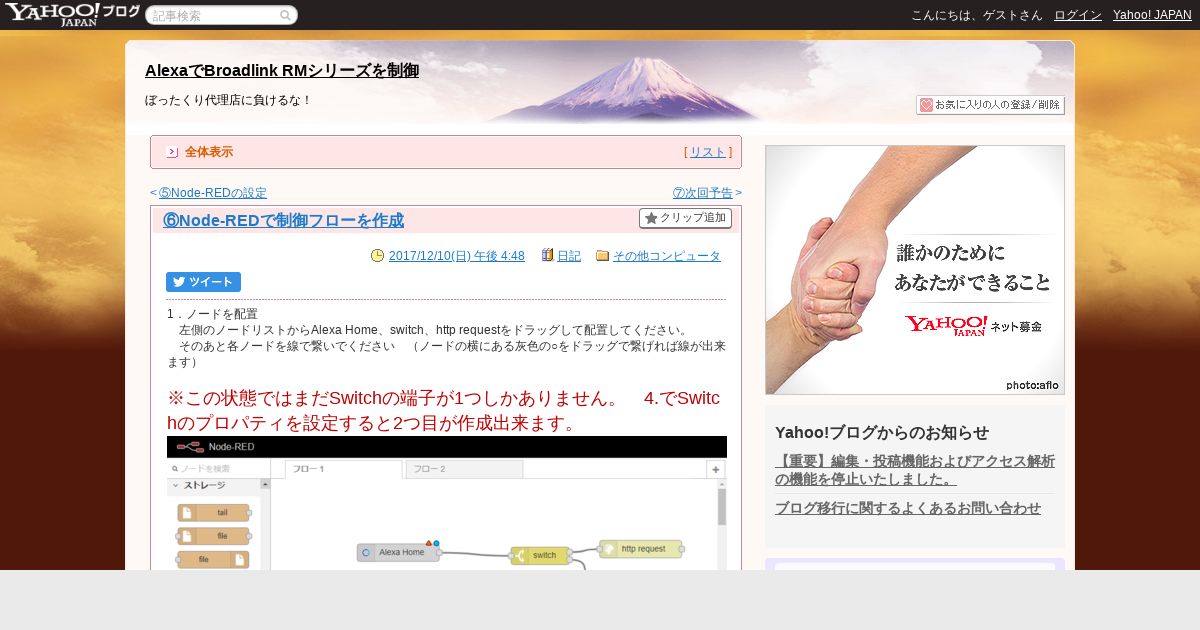The image size is (1200, 630).
Task: Click the ツイート share button
Action: (x=203, y=282)
